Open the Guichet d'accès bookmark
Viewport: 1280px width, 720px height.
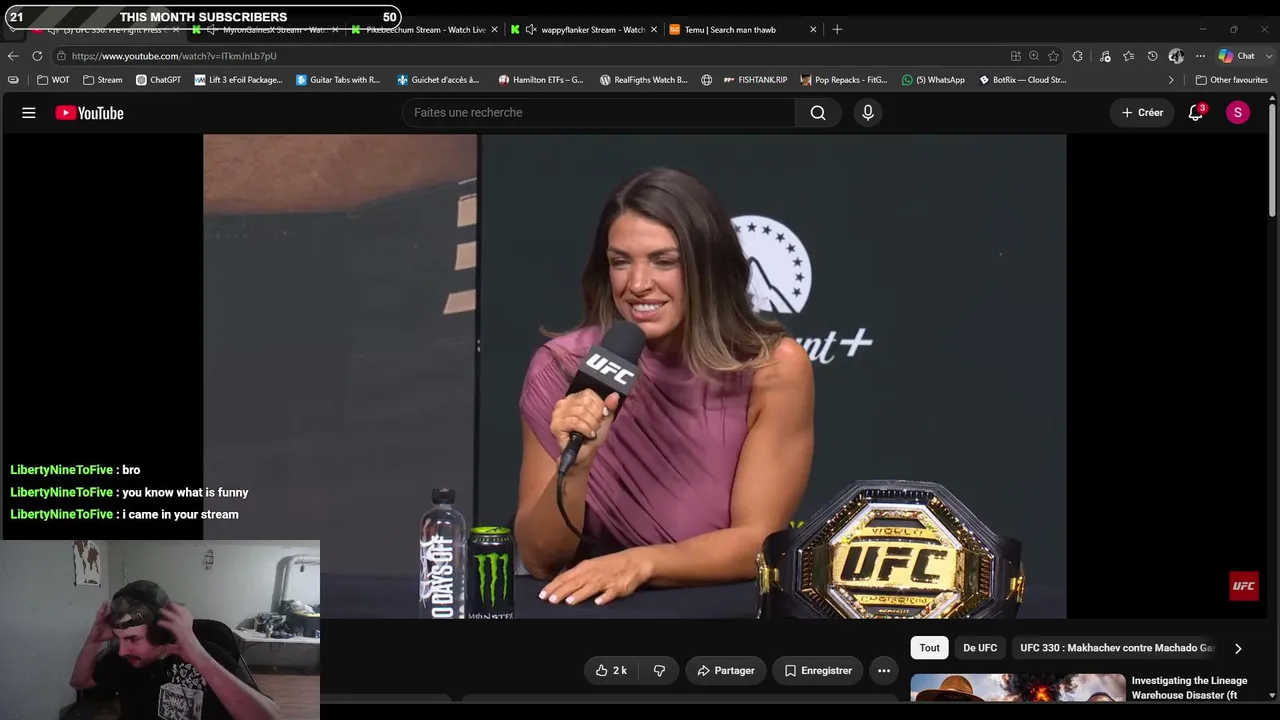coord(438,80)
